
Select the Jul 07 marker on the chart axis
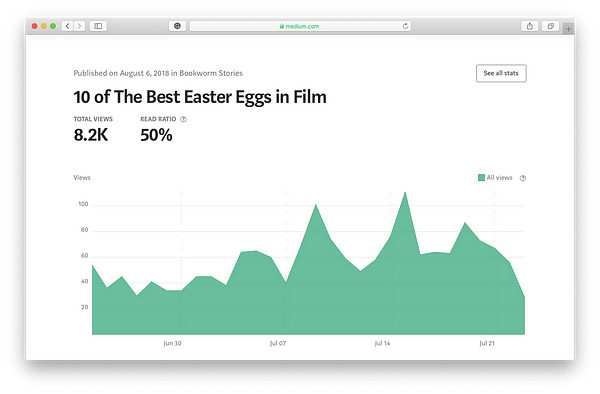pyautogui.click(x=278, y=343)
